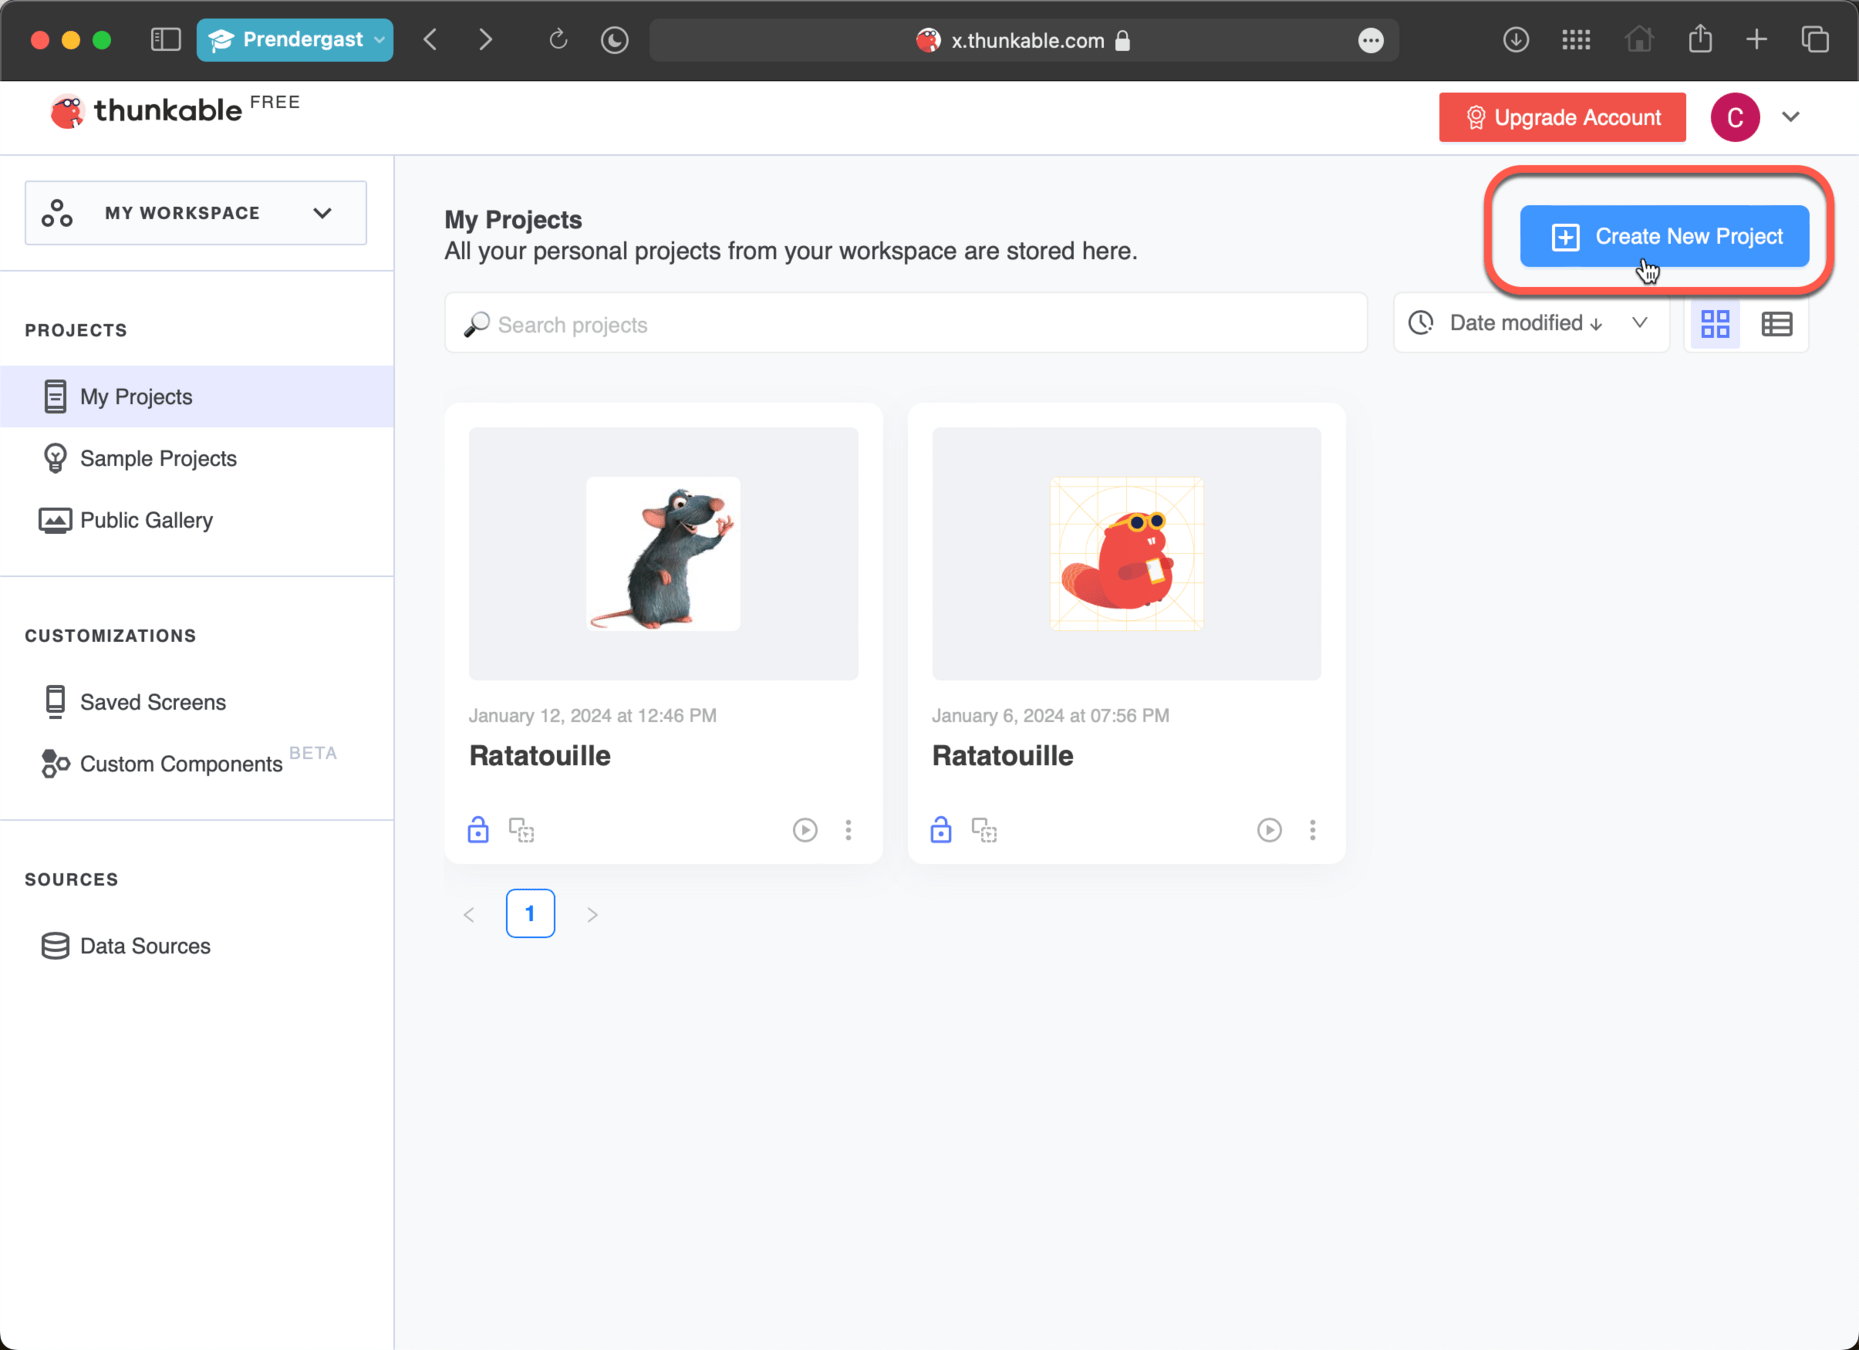
Task: Click the Search projects input field
Action: (905, 323)
